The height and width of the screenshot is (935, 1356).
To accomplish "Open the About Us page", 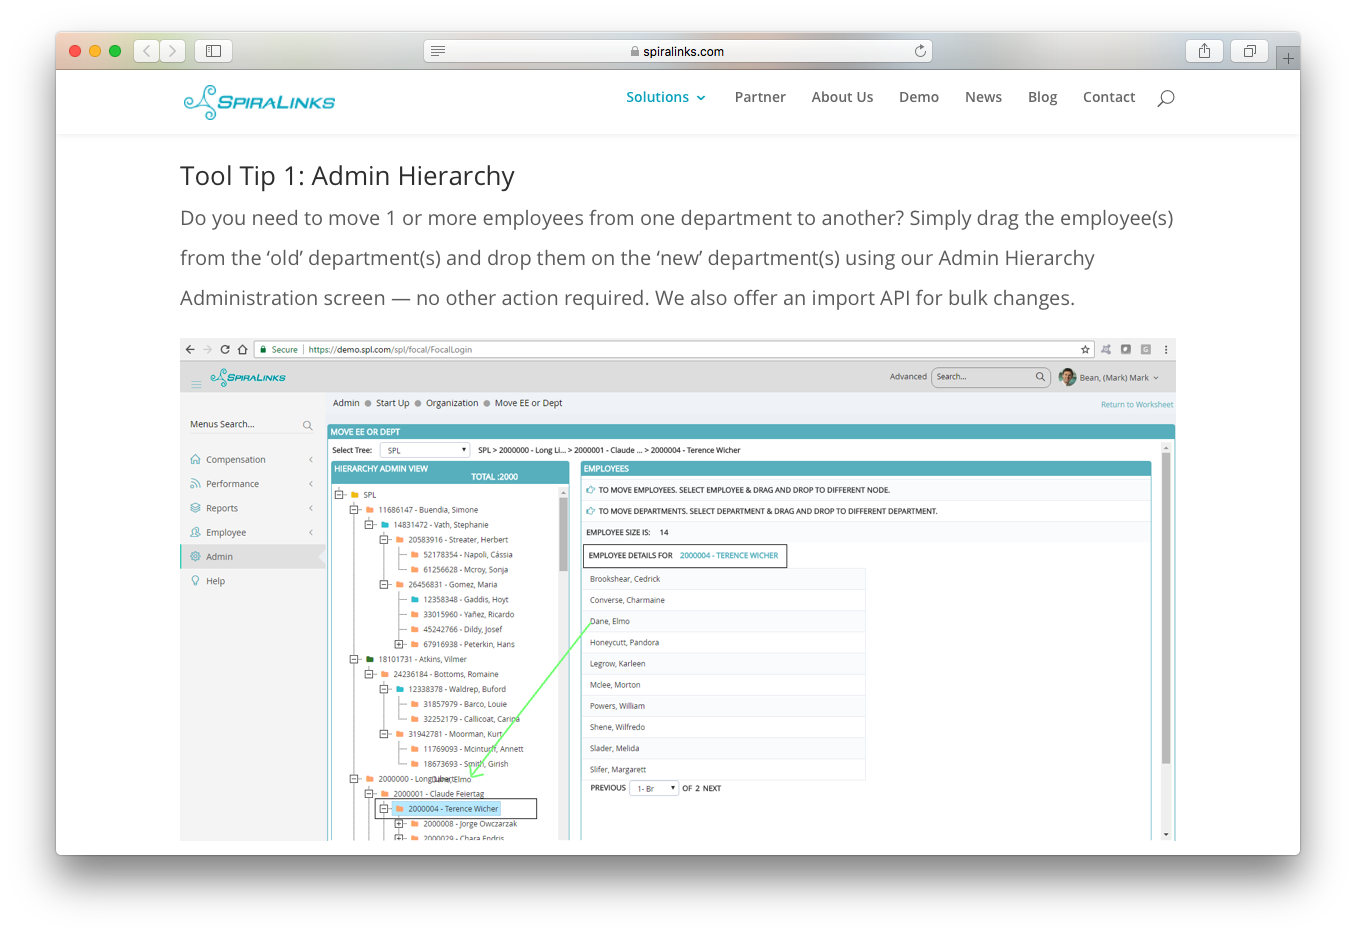I will (842, 97).
